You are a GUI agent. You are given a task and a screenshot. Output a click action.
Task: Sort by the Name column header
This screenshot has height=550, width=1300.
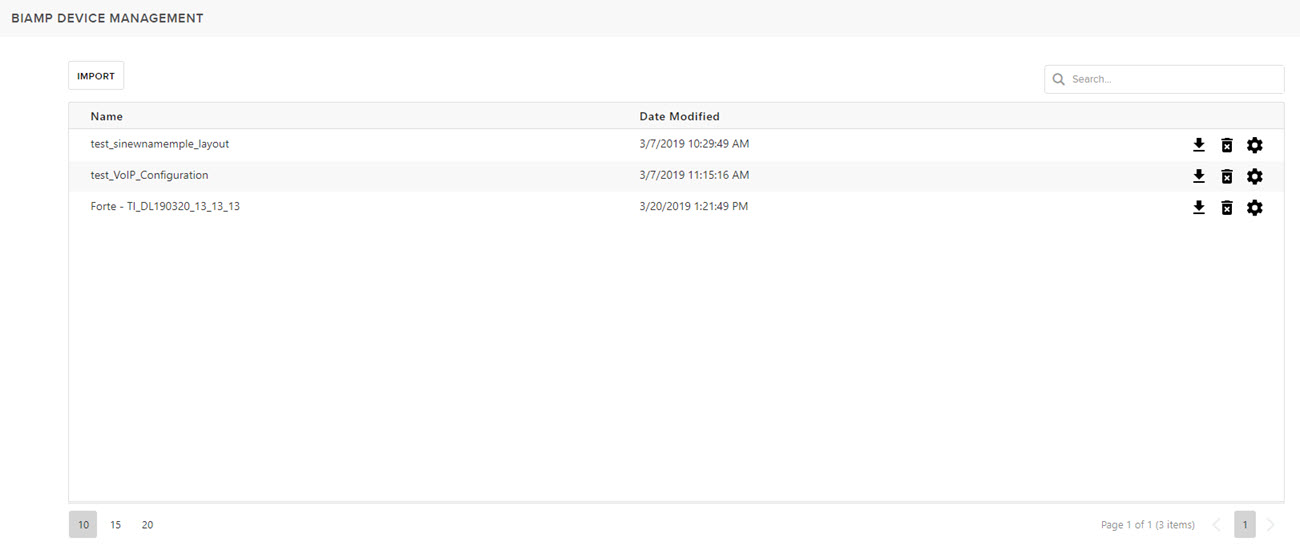[x=107, y=116]
